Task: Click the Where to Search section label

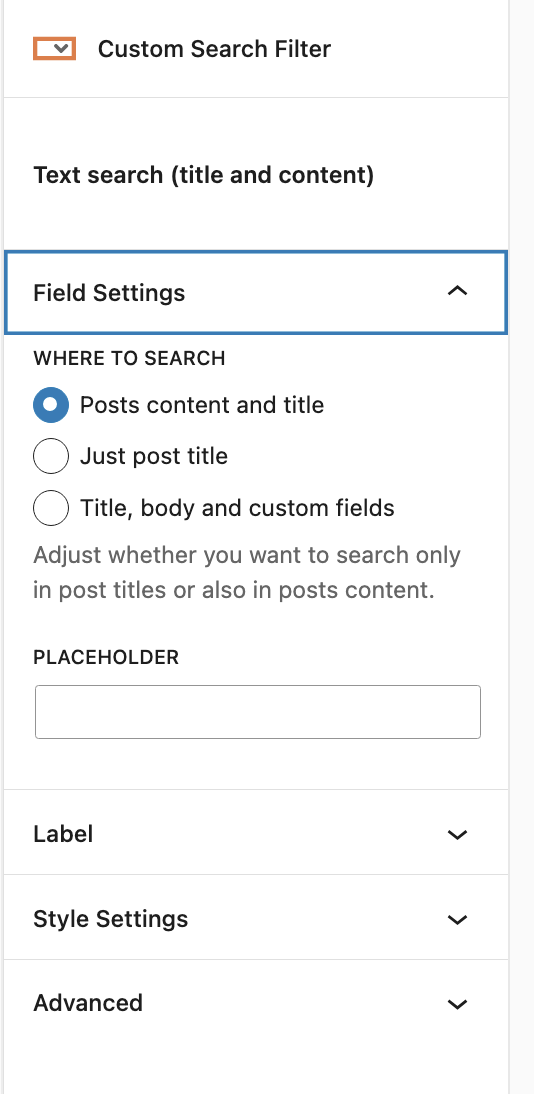Action: pyautogui.click(x=129, y=359)
